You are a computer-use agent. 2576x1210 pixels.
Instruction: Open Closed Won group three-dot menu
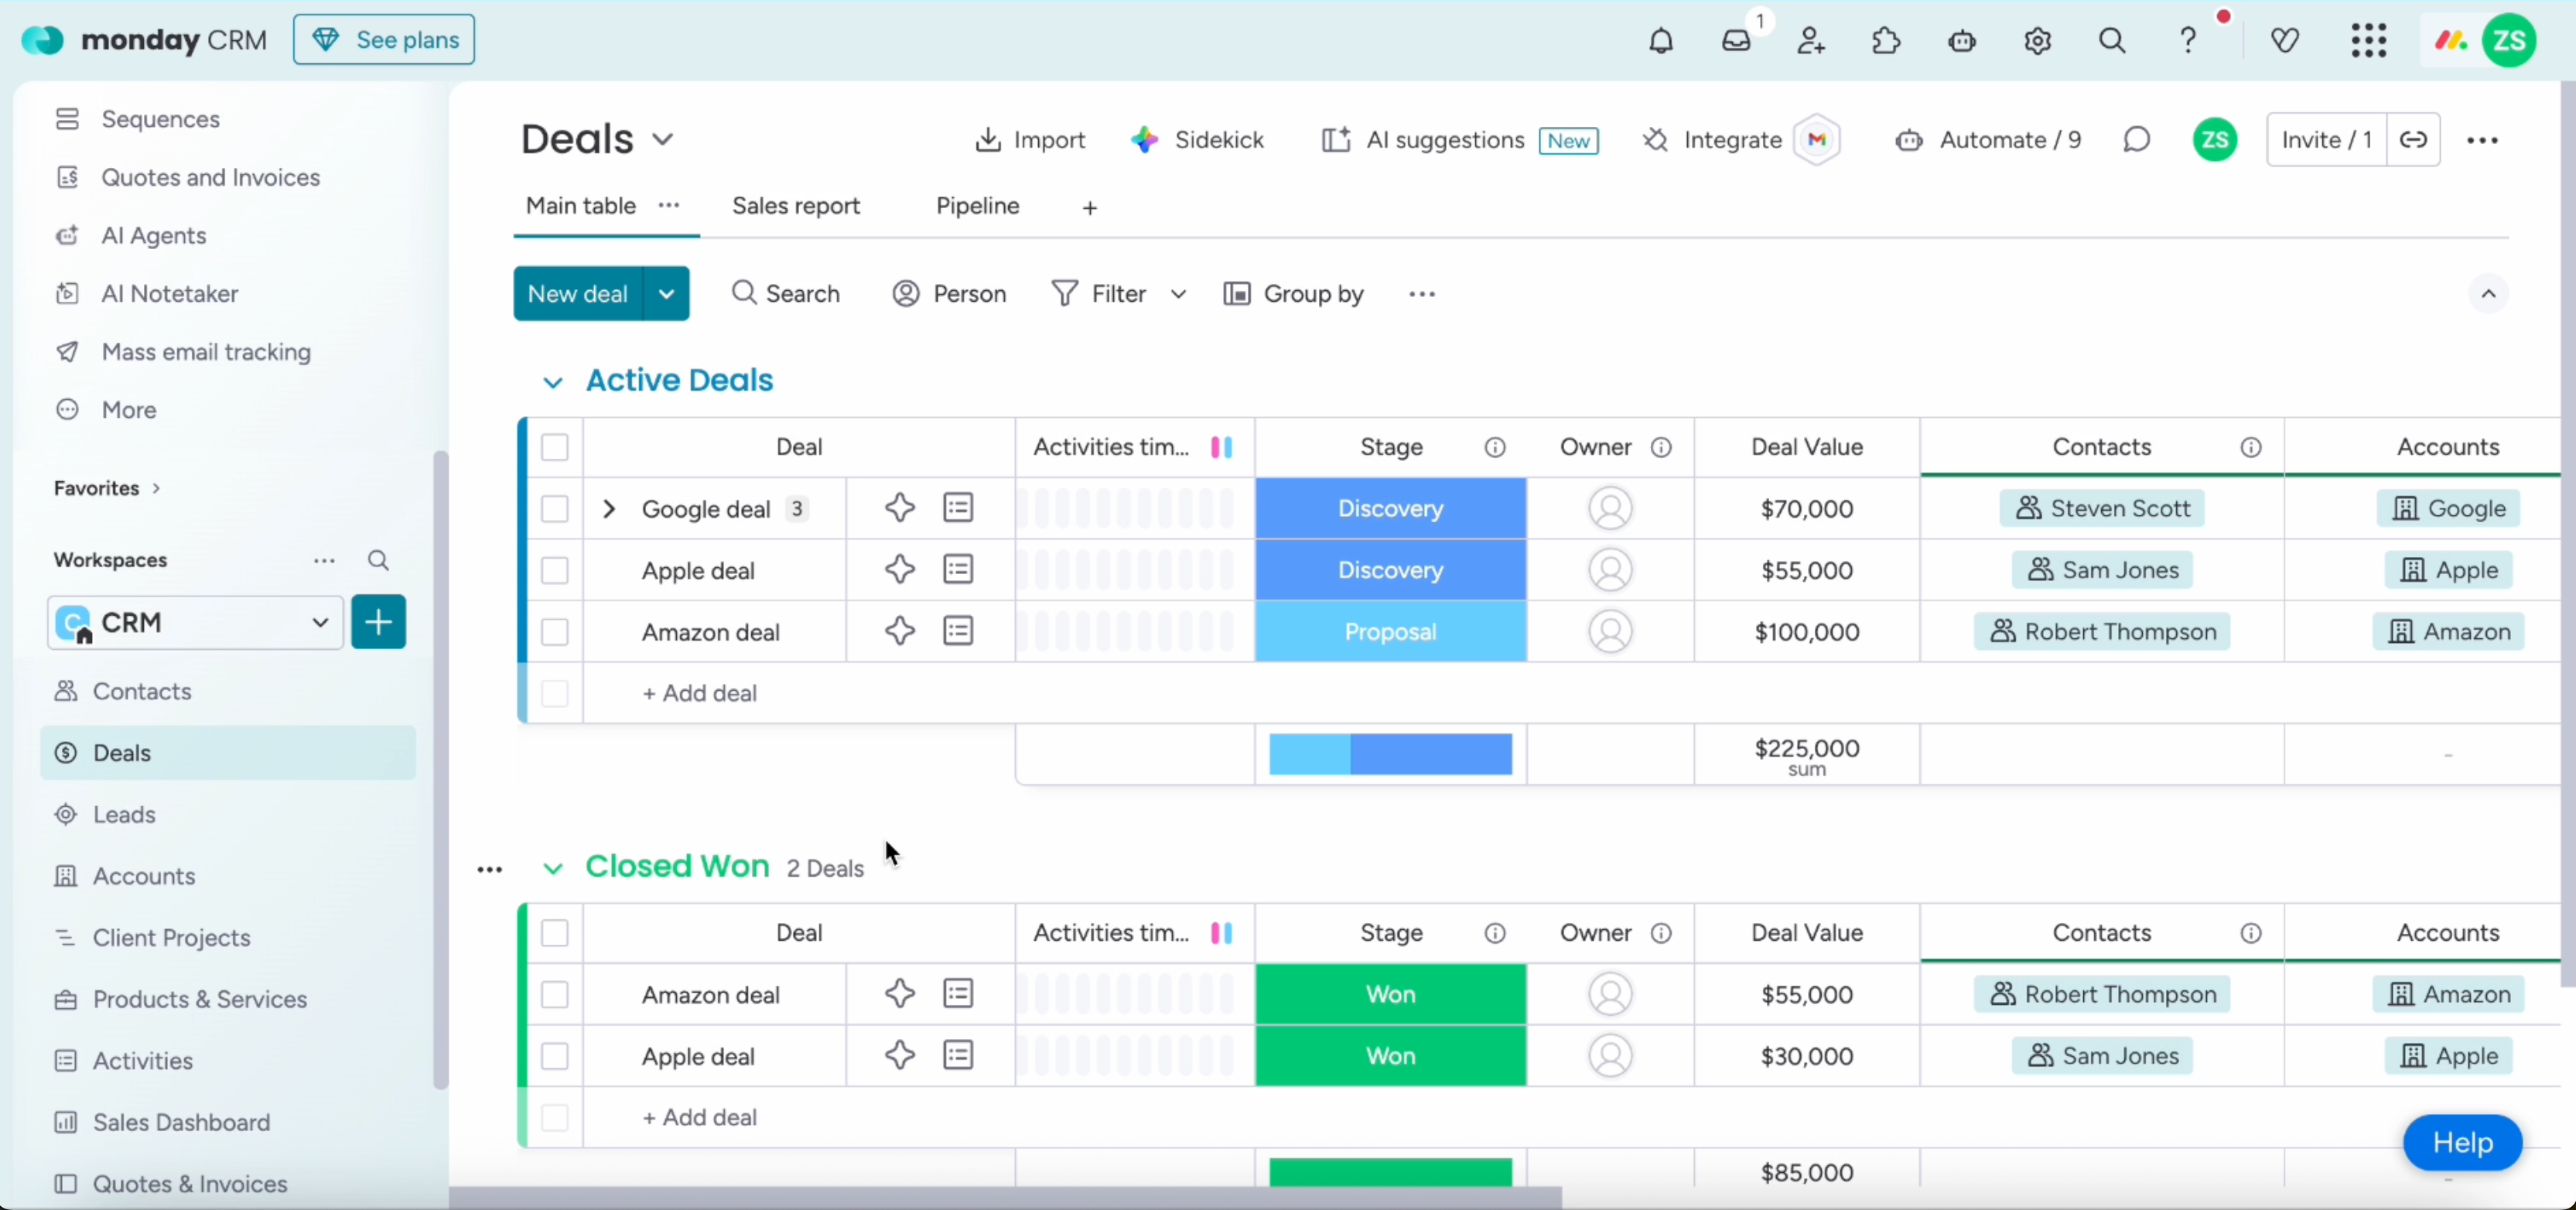tap(490, 870)
